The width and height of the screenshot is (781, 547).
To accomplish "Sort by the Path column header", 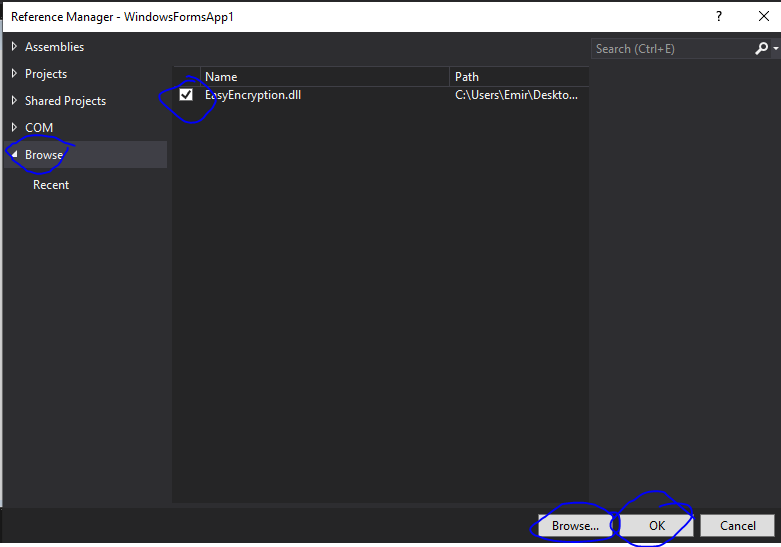I will point(519,77).
